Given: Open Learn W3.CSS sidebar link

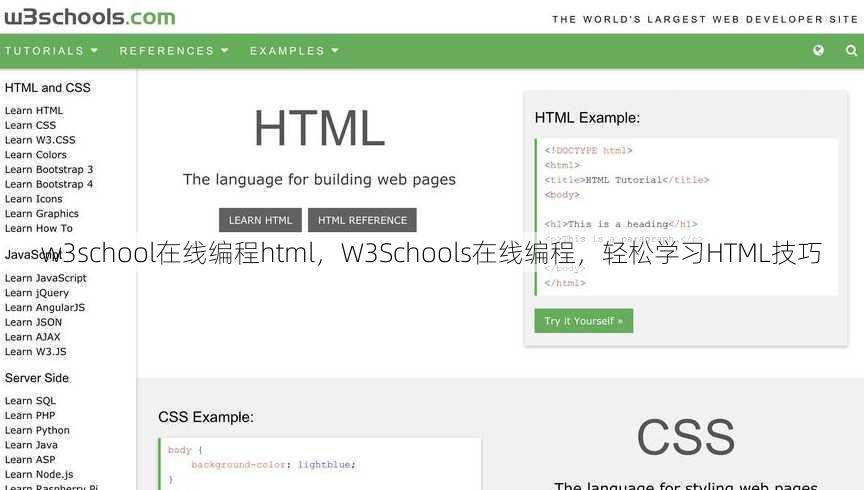Looking at the screenshot, I should (x=40, y=140).
